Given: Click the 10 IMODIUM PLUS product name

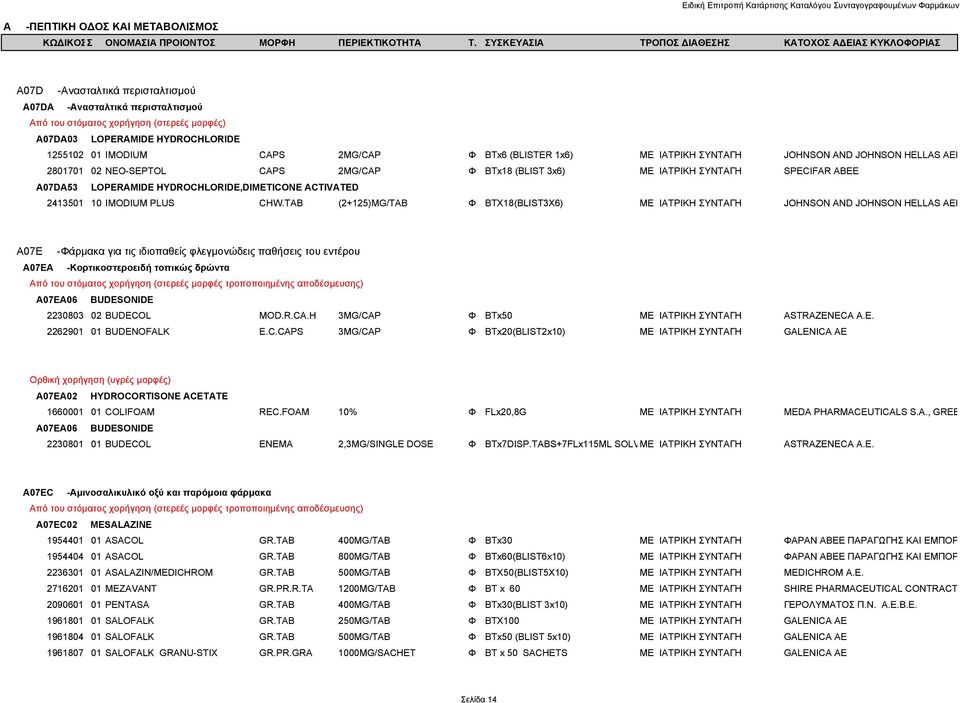Looking at the screenshot, I should (x=133, y=203).
